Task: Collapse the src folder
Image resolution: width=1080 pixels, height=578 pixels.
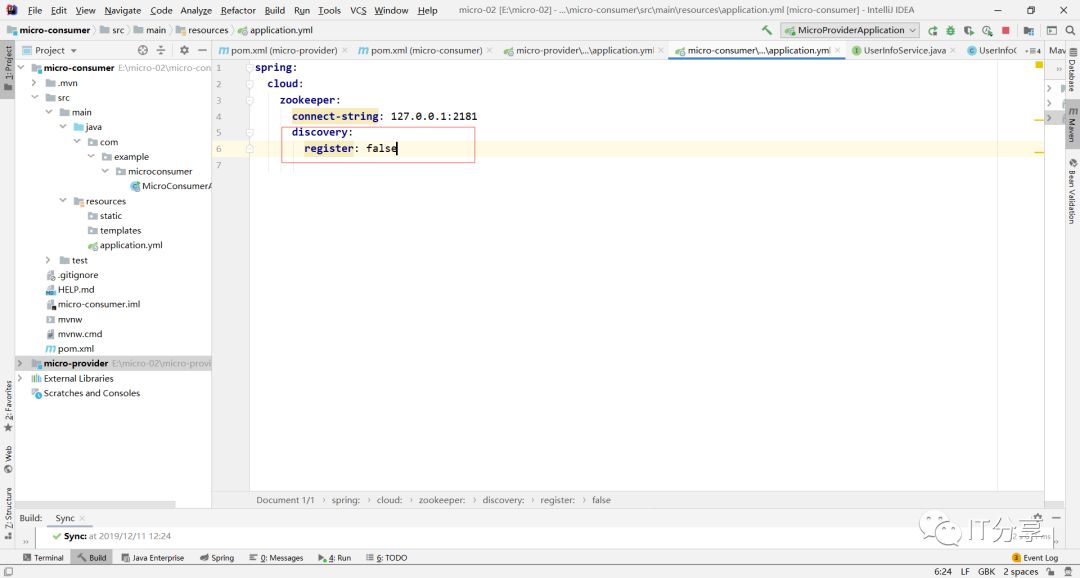Action: (34, 97)
